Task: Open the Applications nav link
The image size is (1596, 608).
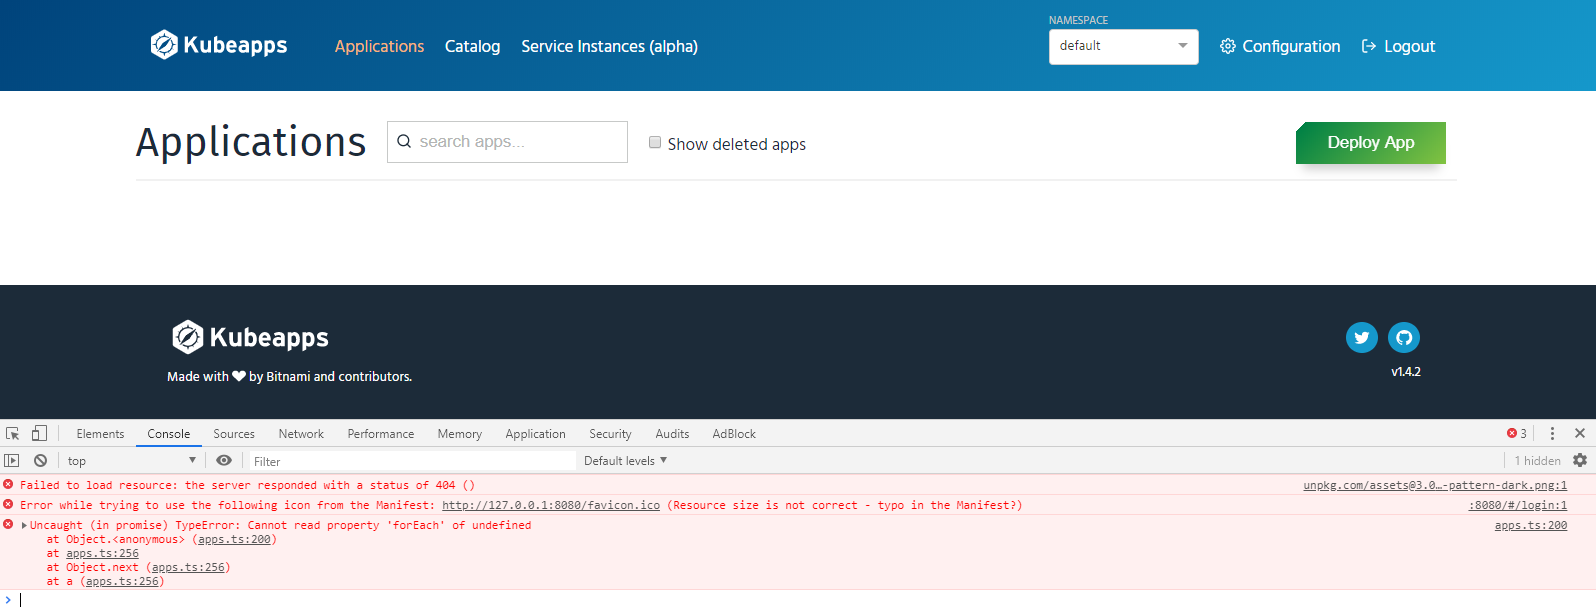Action: (379, 46)
